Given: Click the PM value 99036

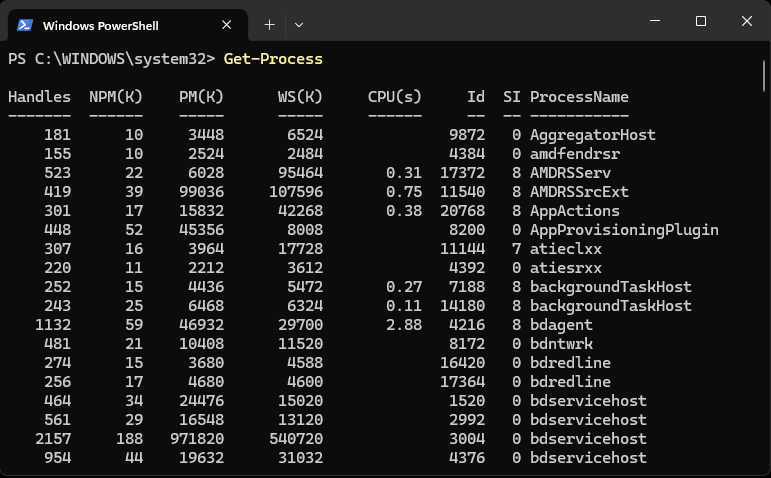Looking at the screenshot, I should click(x=201, y=192).
